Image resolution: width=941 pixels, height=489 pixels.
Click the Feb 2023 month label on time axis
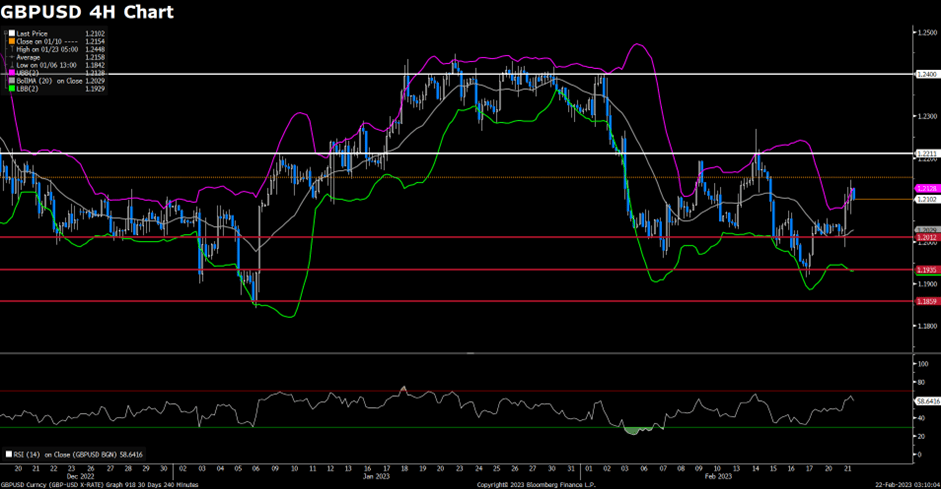(711, 477)
